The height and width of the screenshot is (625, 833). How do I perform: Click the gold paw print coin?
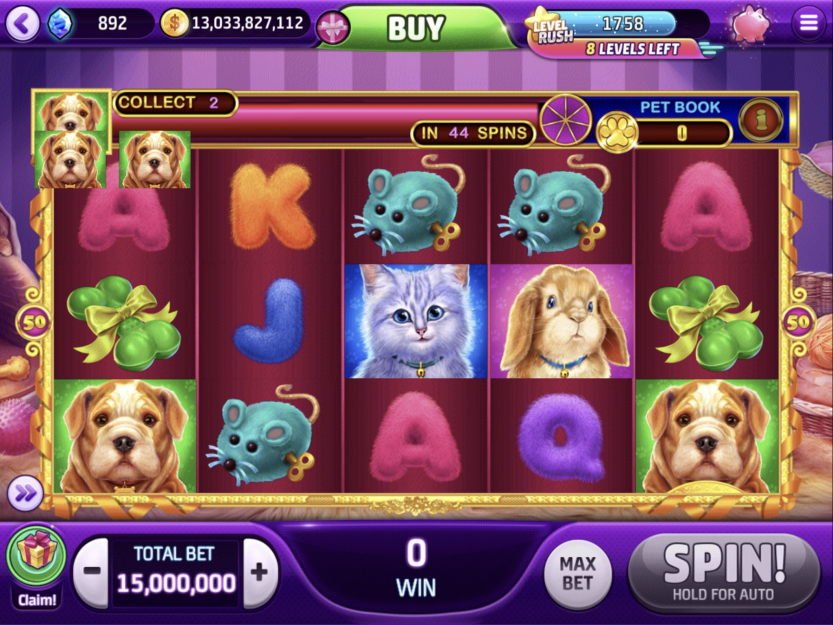click(x=617, y=133)
